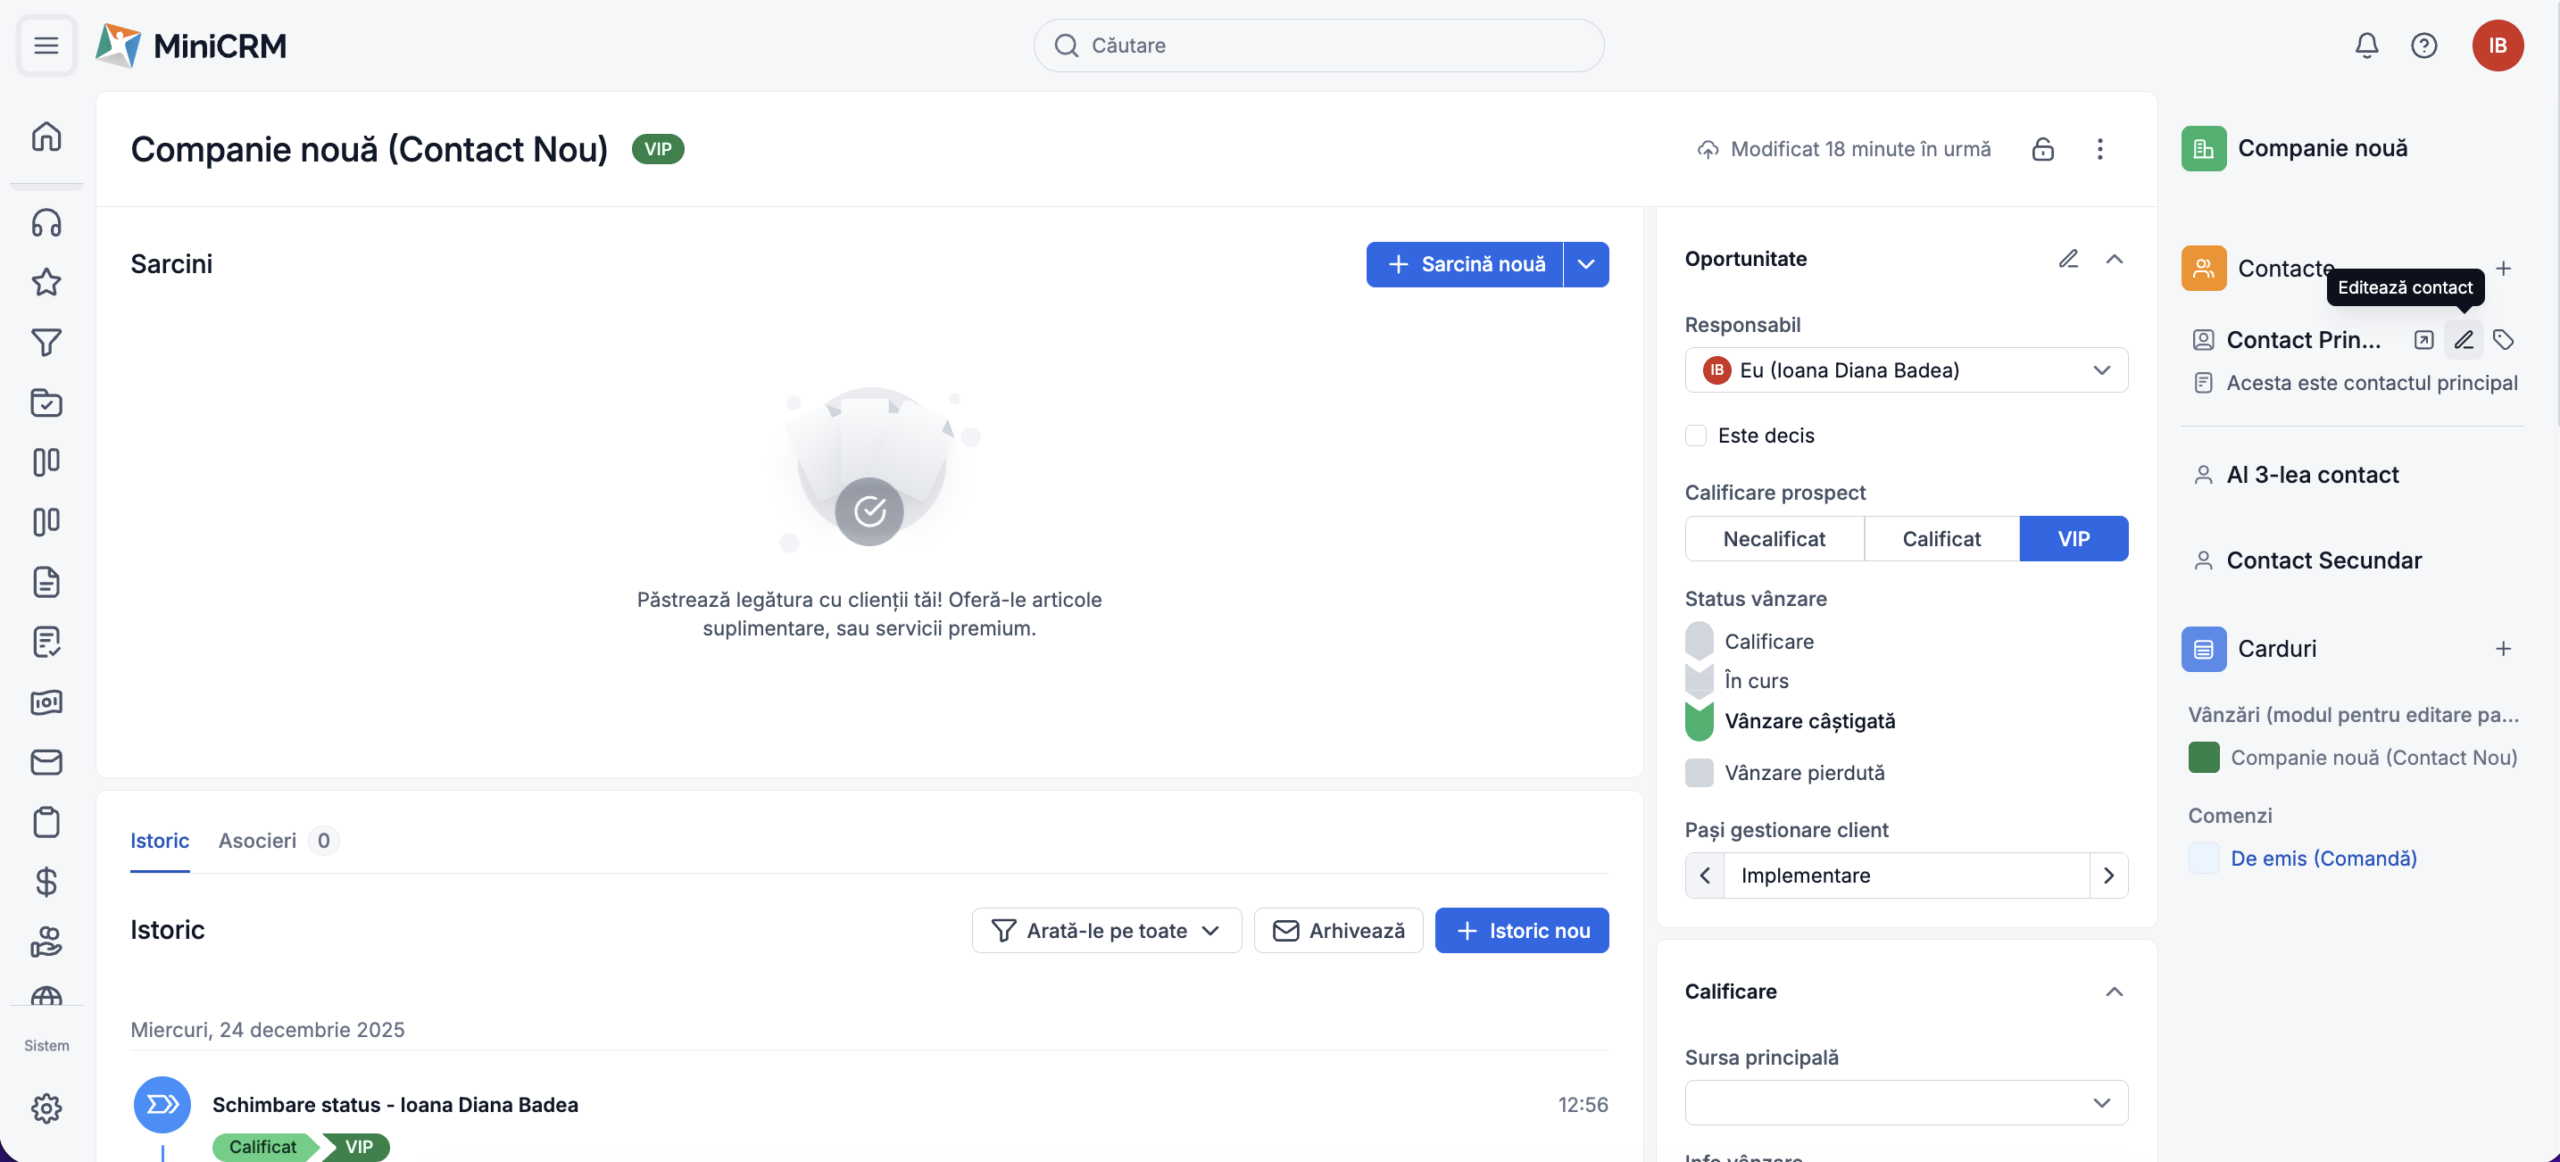2560x1162 pixels.
Task: Select Necalificat prospect qualification
Action: [x=1774, y=539]
